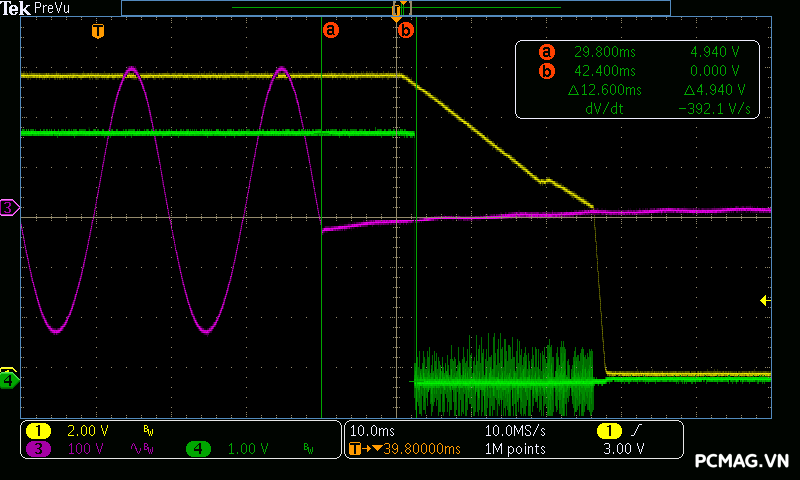
Task: Click the cursor 'a' marker on the graticule
Action: 331,30
